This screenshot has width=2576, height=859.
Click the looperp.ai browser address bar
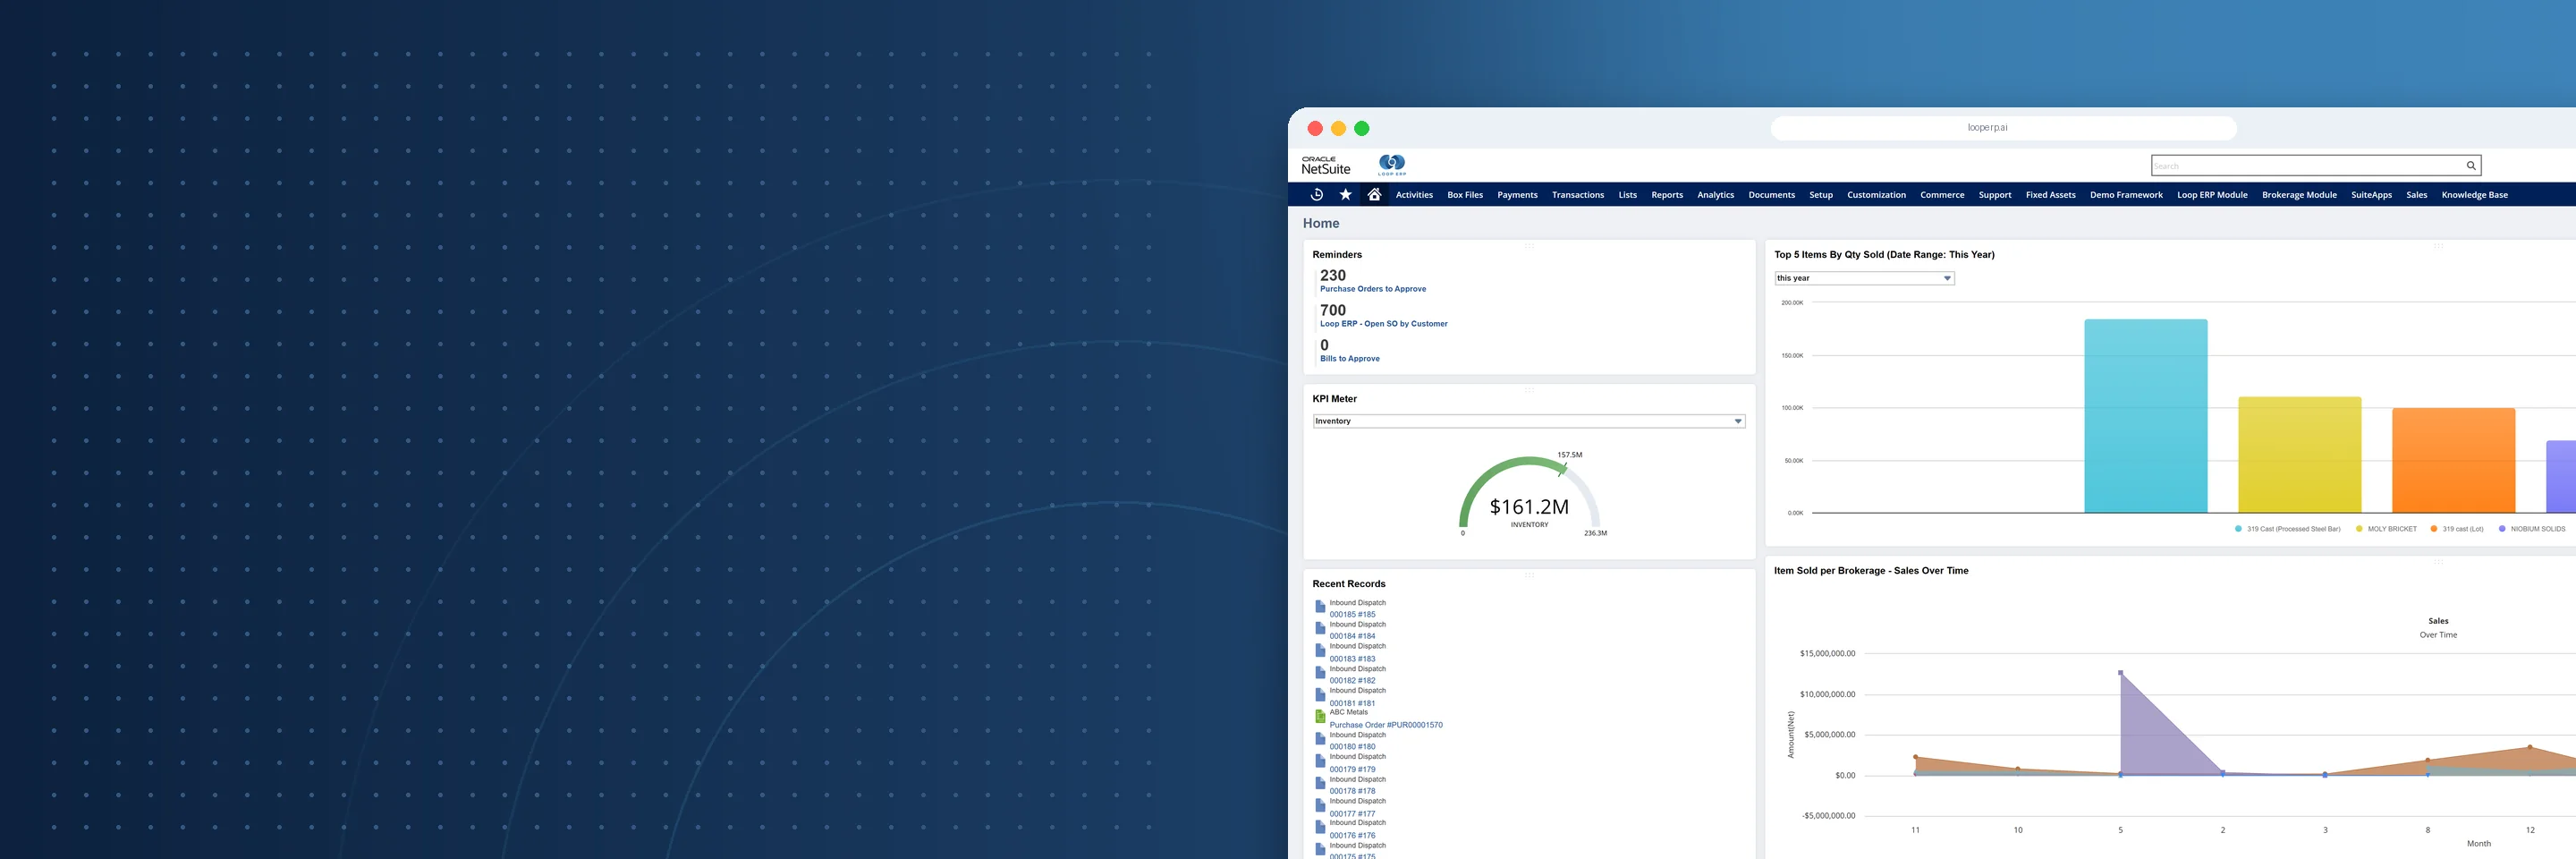pos(2003,128)
